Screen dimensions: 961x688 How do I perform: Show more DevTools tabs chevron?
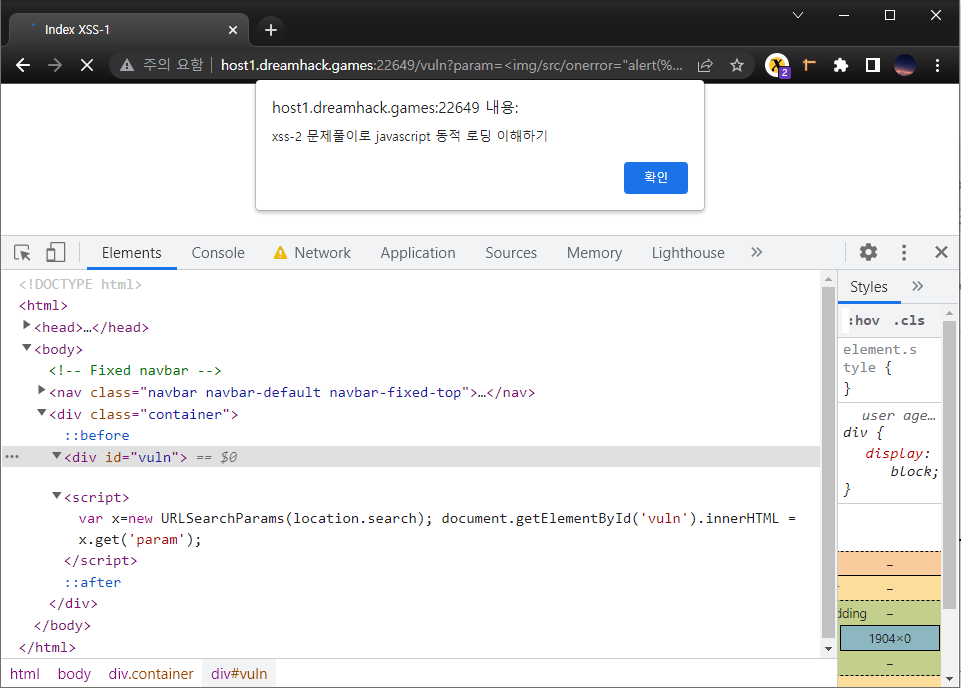tap(757, 252)
